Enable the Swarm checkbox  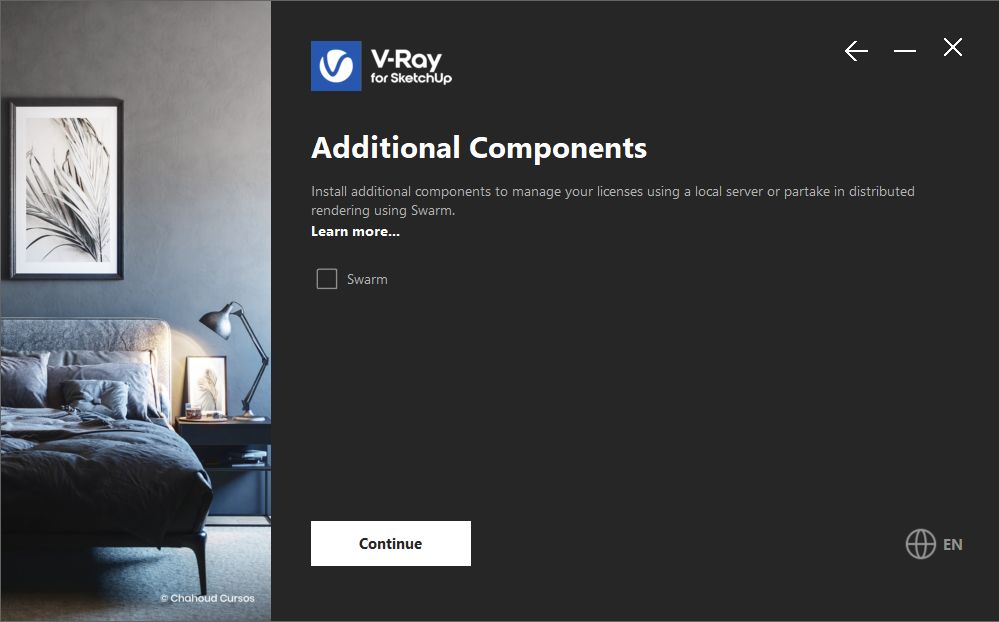coord(327,278)
